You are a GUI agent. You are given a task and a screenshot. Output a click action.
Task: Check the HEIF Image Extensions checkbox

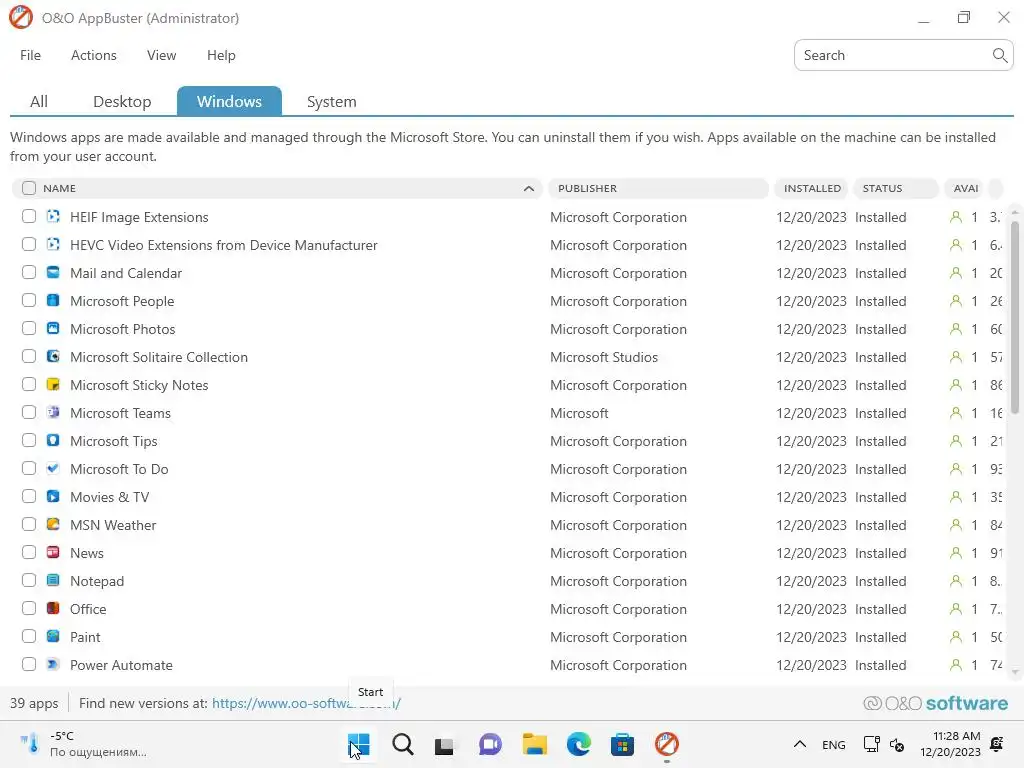pyautogui.click(x=29, y=216)
